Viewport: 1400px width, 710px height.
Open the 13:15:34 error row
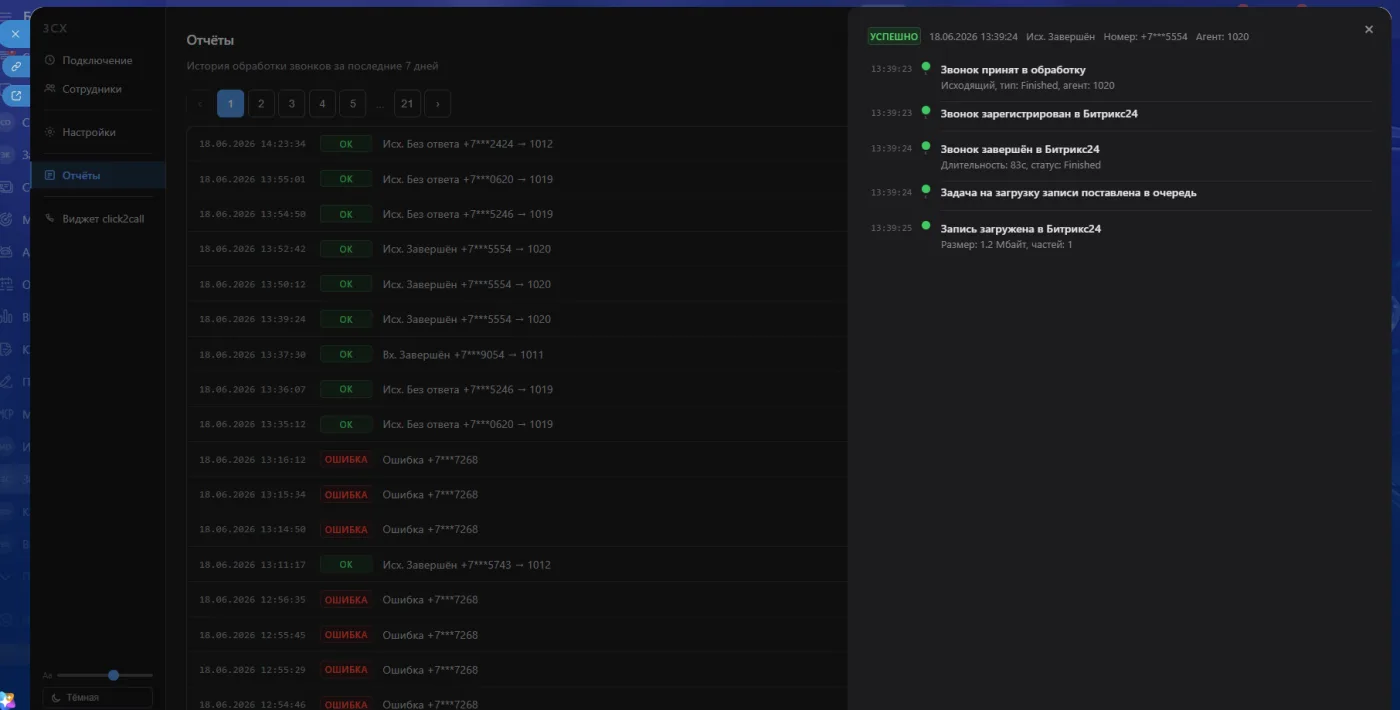tap(517, 495)
